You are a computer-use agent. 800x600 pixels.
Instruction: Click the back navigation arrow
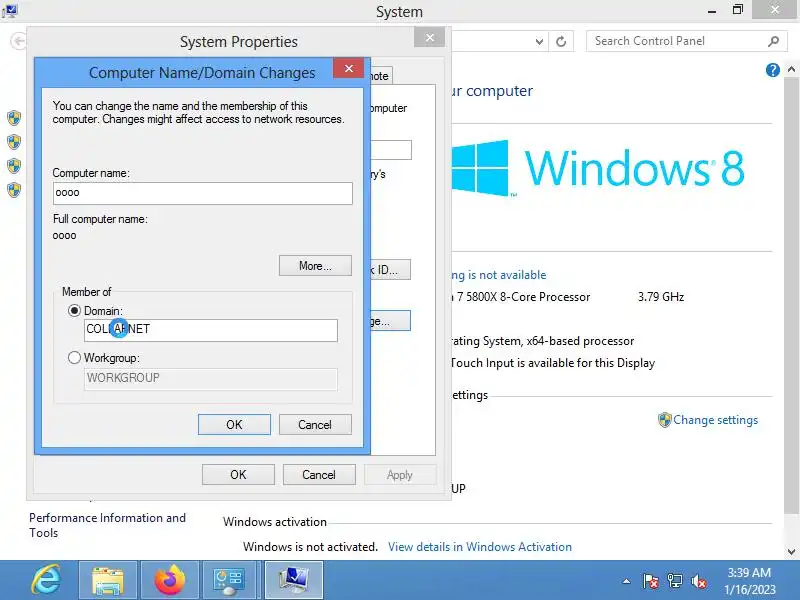[x=18, y=41]
